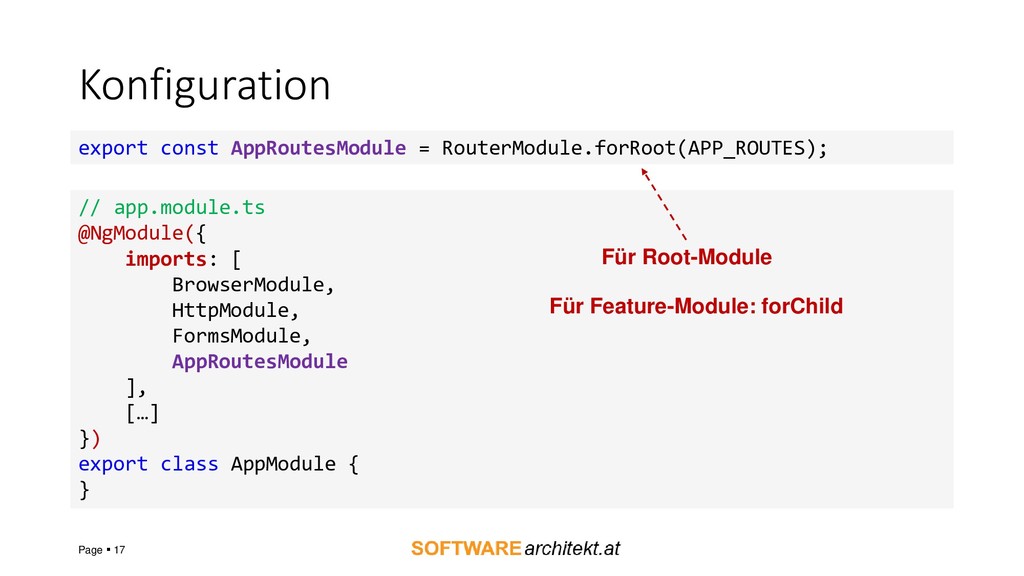Select the 'Konfiguration' slide title
The image size is (1024, 576).
205,86
